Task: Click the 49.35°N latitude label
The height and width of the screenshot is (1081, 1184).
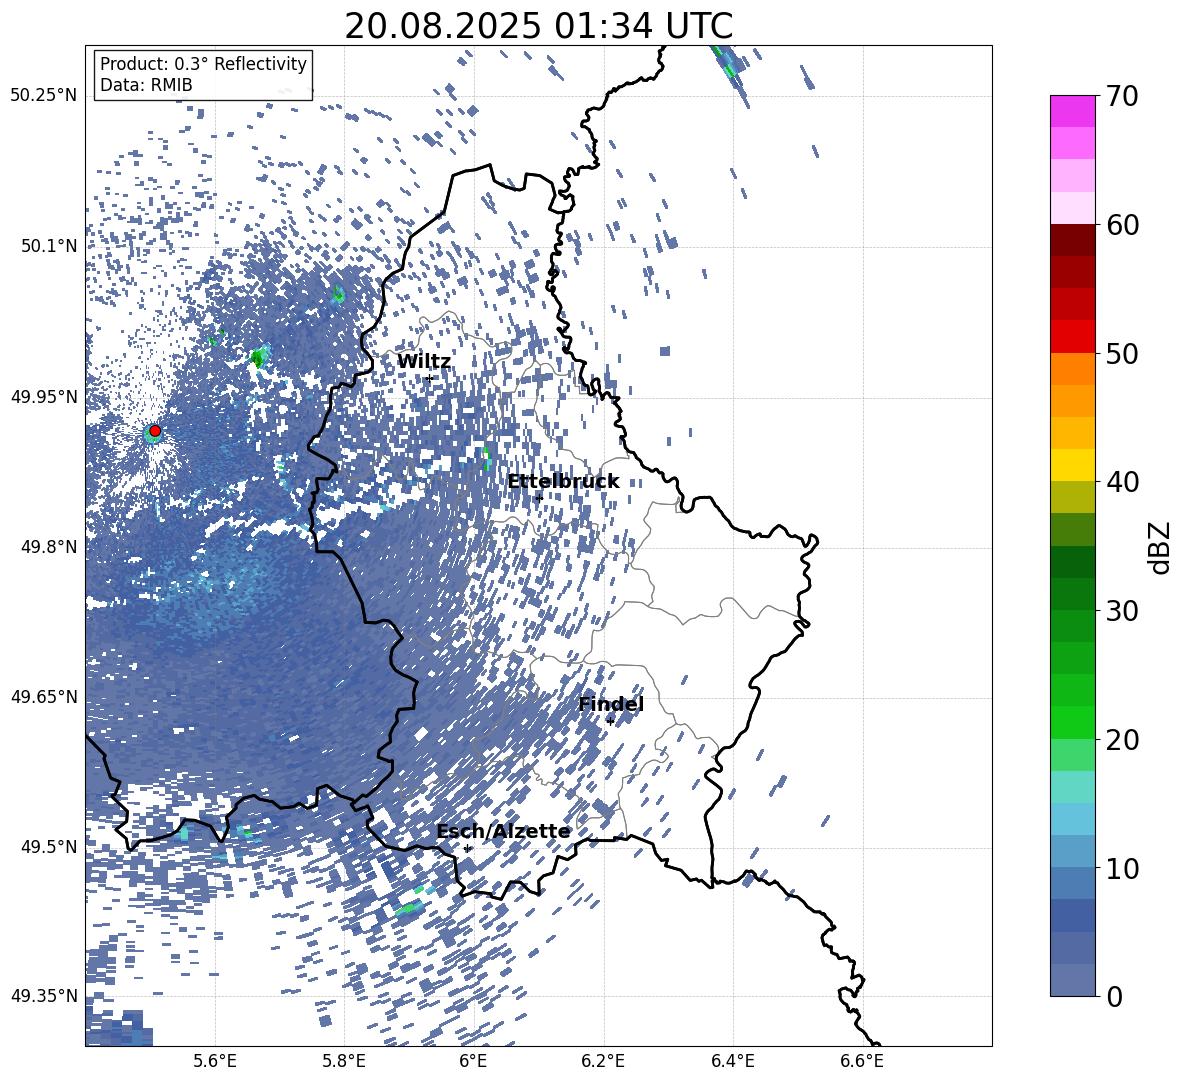Action: pos(44,996)
